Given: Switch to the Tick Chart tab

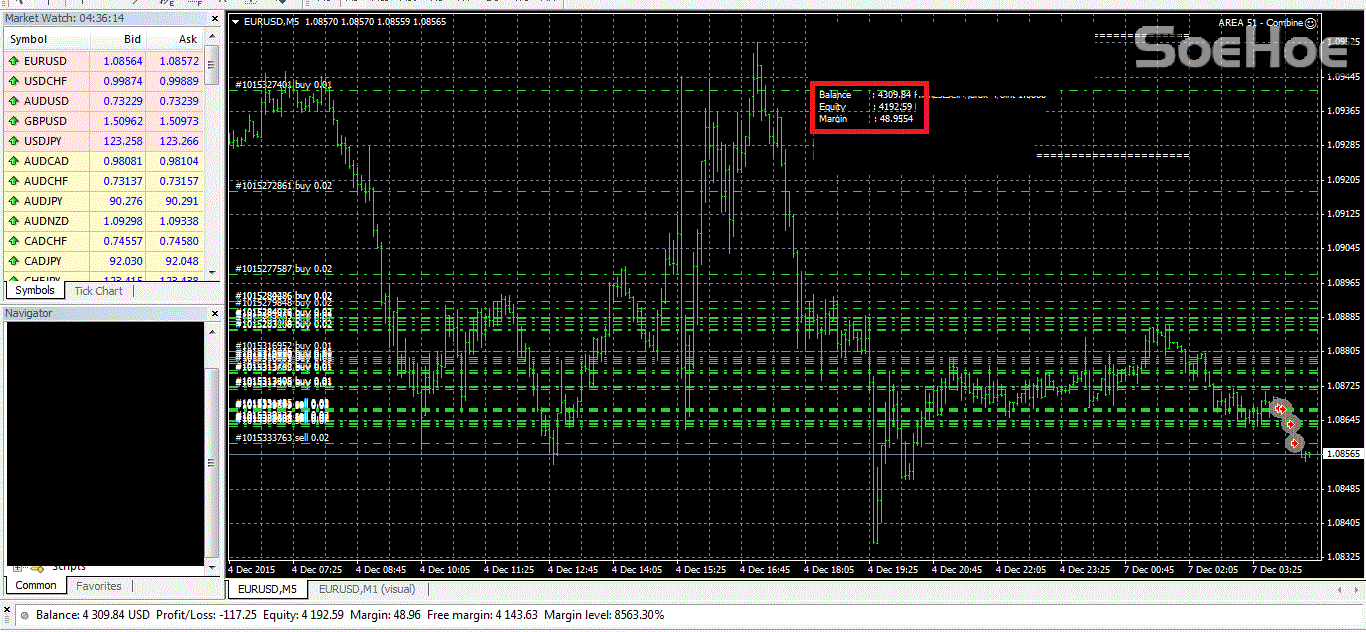Looking at the screenshot, I should (x=98, y=291).
